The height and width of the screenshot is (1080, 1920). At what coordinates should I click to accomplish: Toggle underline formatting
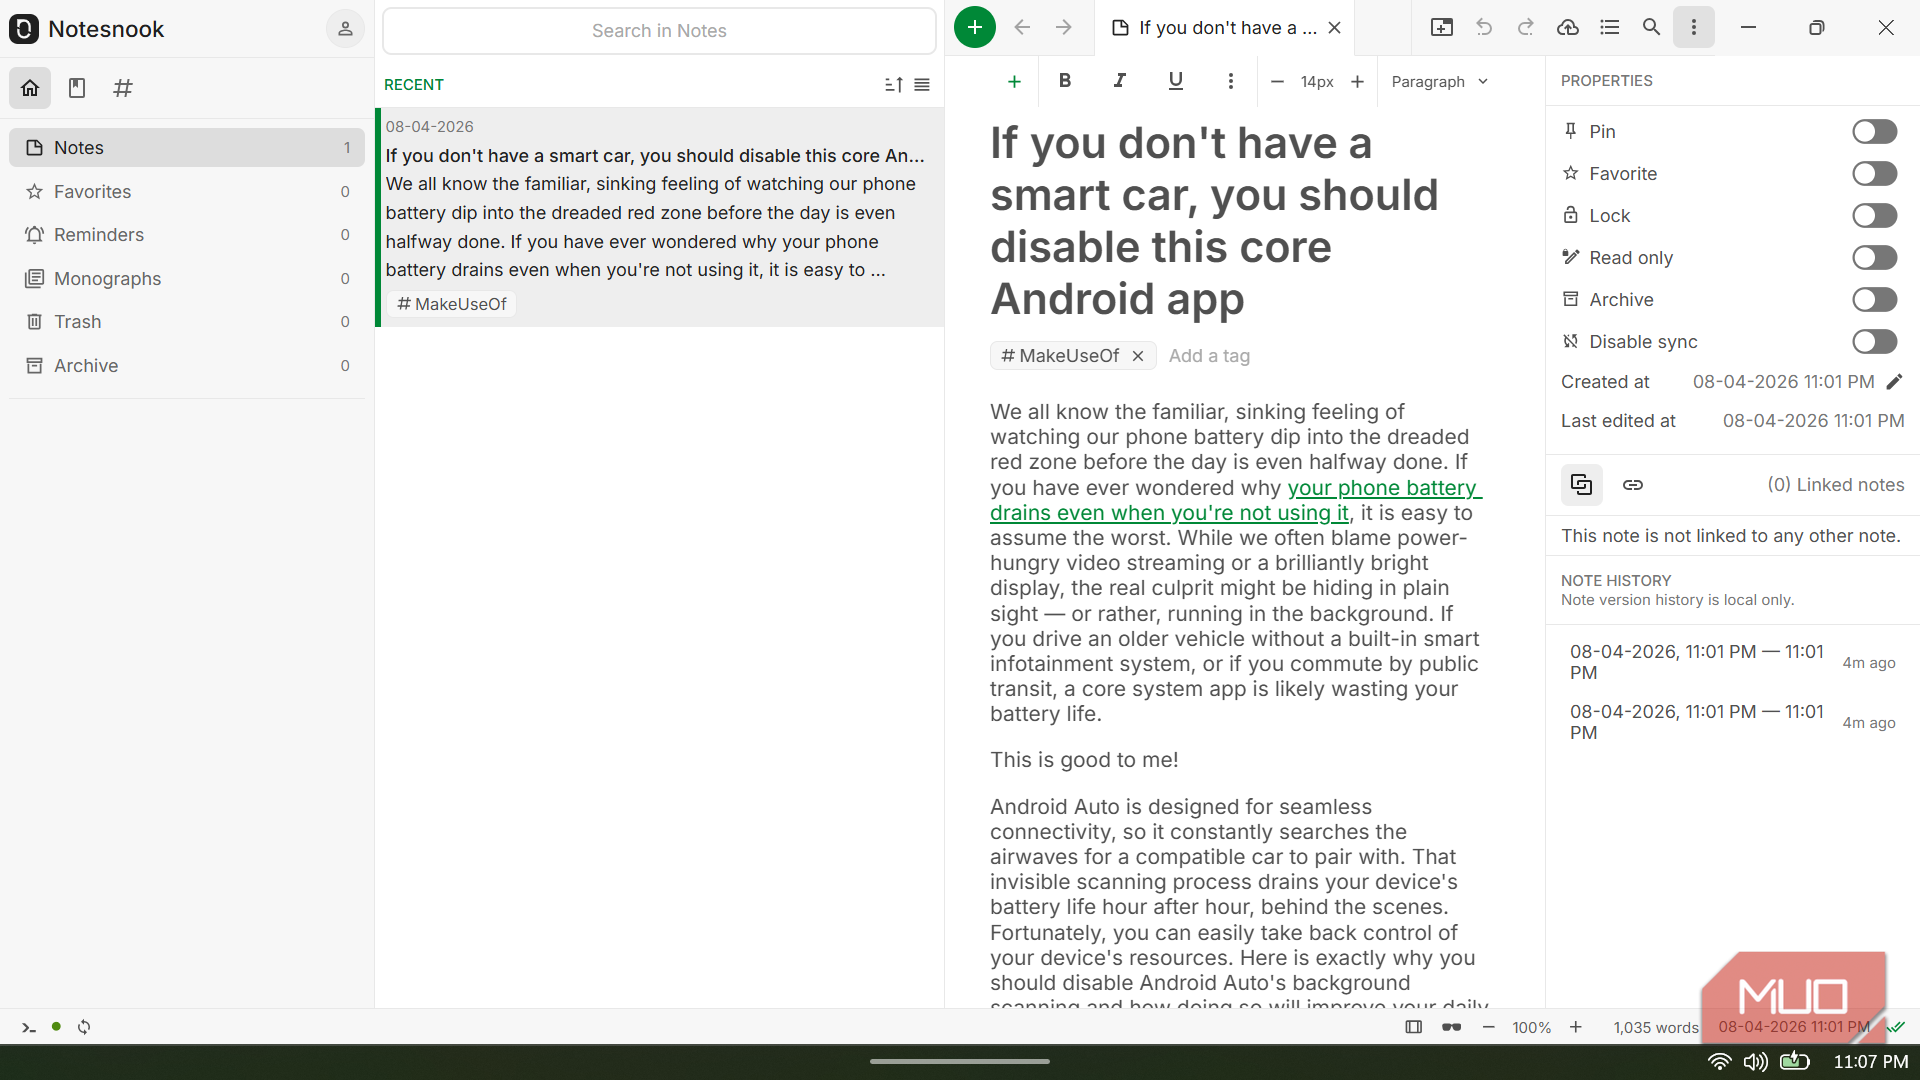[x=1176, y=81]
